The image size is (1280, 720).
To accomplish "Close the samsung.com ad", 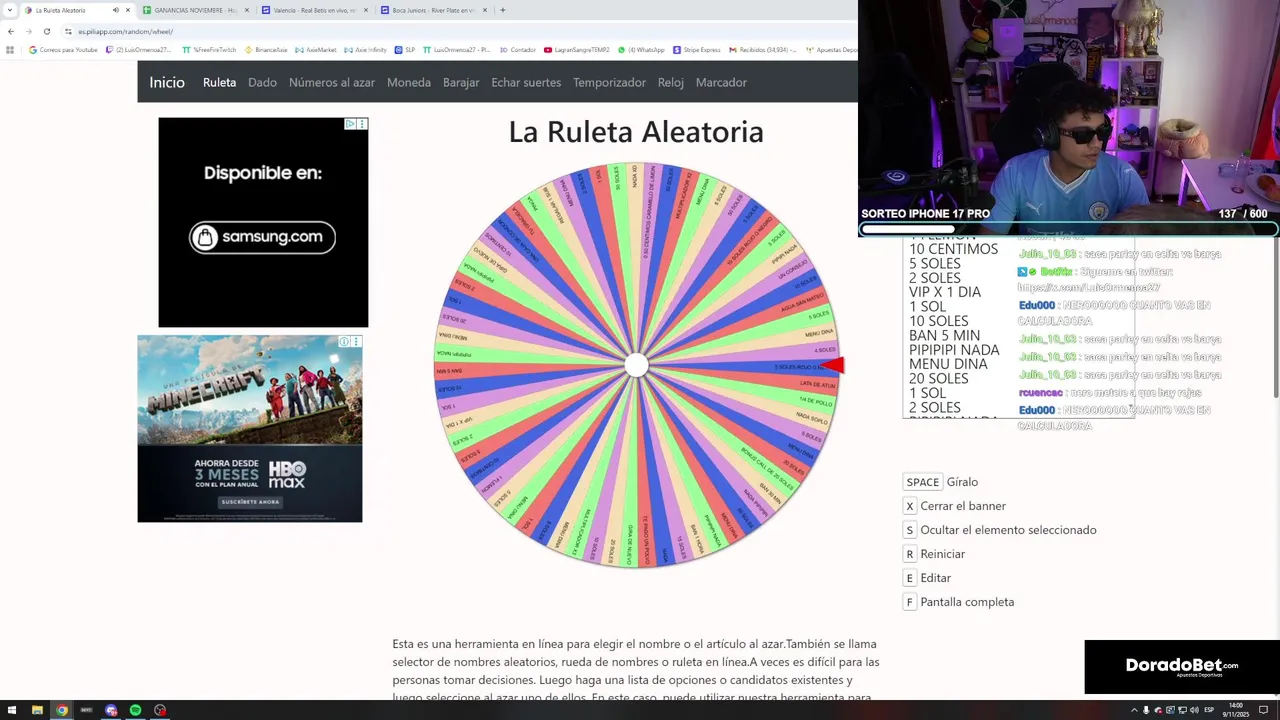I will point(362,124).
